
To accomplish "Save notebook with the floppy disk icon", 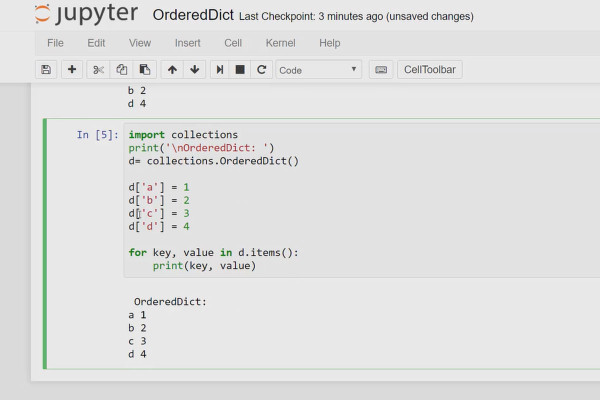I will pos(46,70).
